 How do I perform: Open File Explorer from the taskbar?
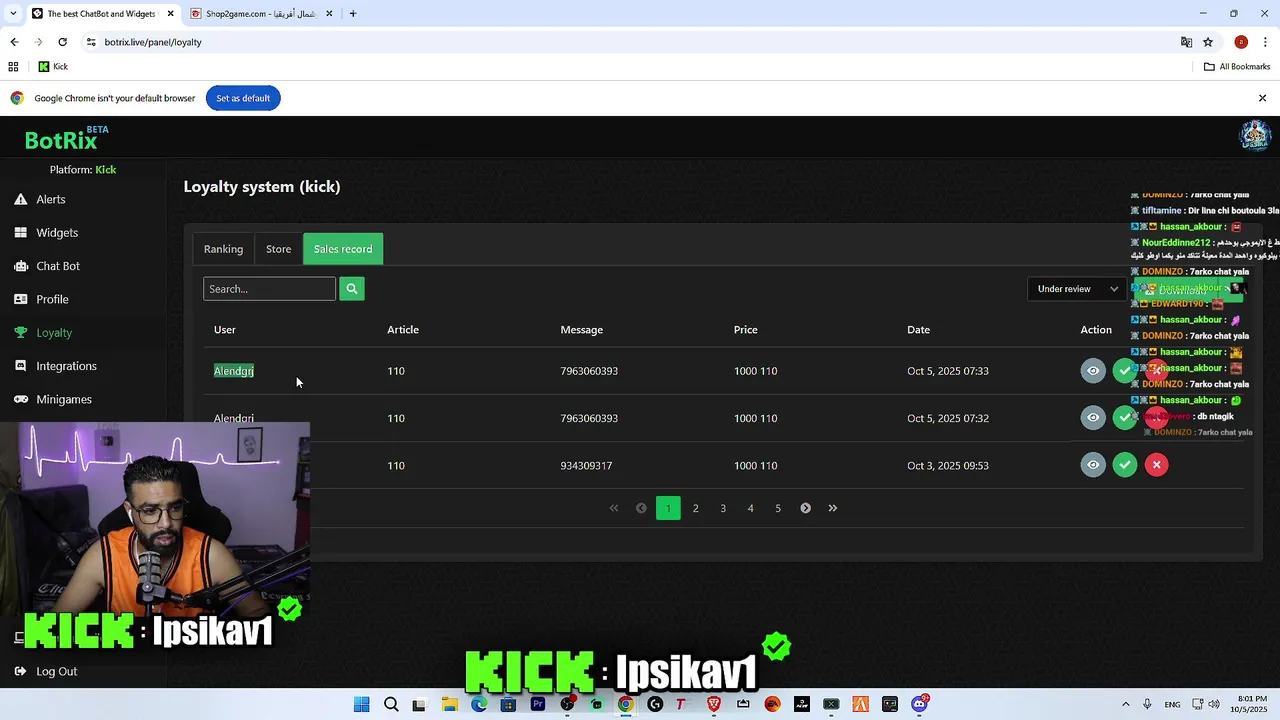(450, 704)
